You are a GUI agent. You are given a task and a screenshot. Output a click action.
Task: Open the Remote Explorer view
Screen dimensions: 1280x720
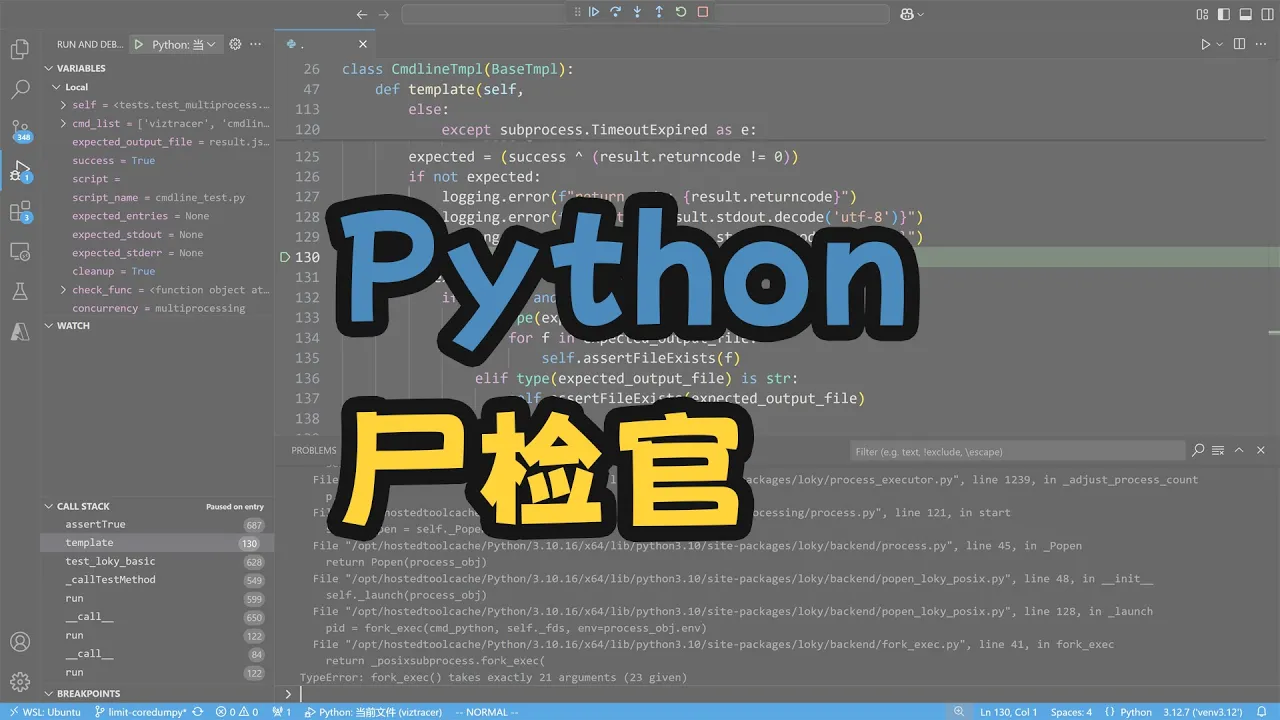coord(19,252)
